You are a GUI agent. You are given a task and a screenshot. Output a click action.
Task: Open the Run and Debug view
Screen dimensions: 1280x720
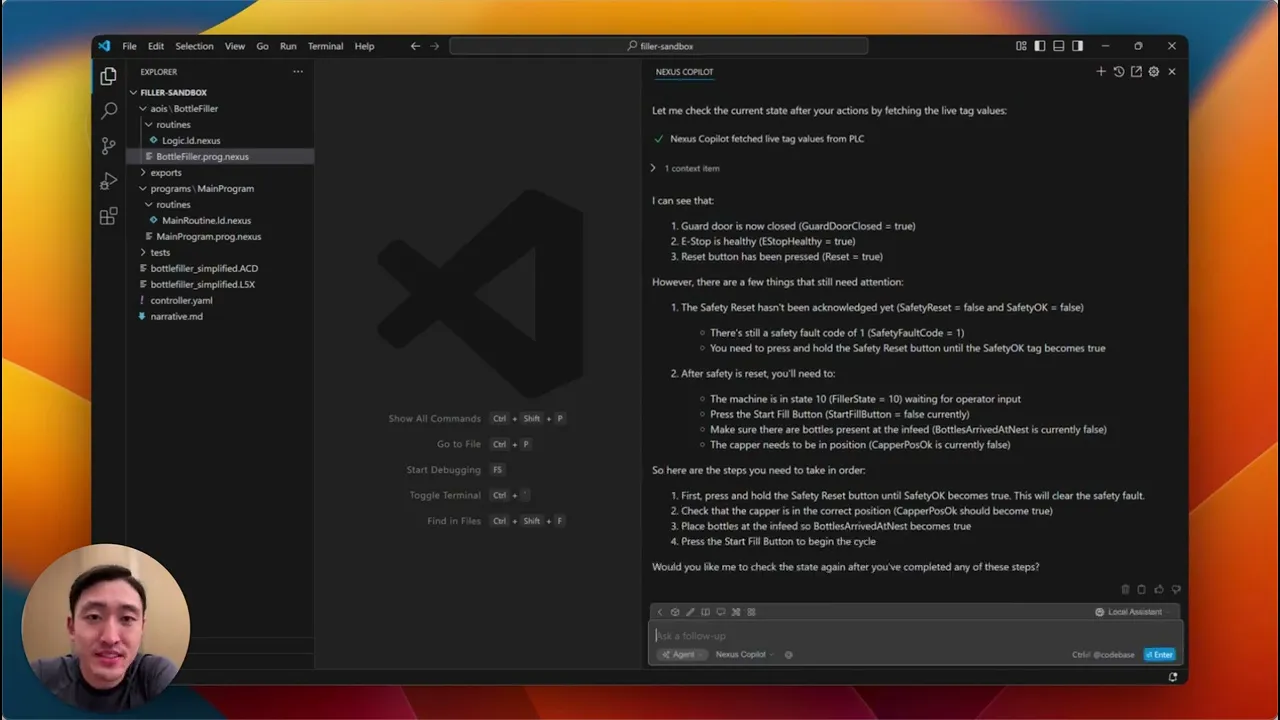point(108,181)
